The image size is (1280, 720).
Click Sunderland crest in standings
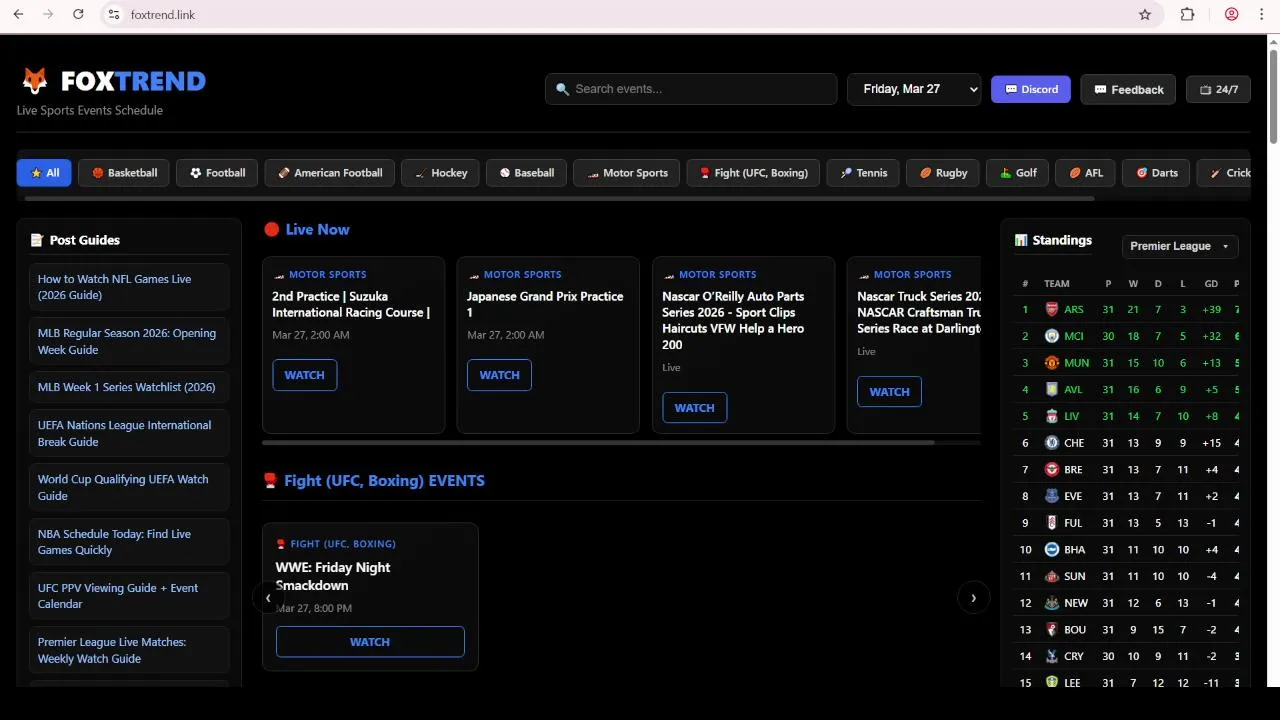tap(1052, 576)
